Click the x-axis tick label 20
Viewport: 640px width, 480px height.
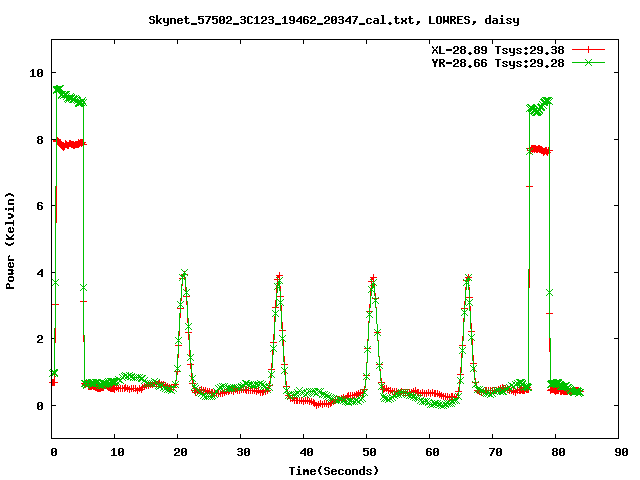point(180,452)
